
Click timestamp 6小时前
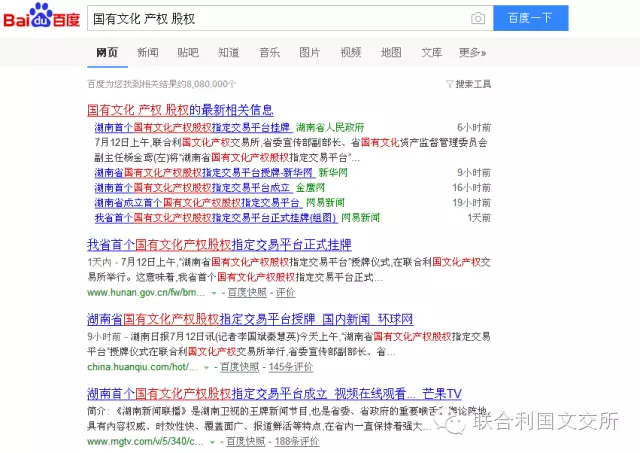coord(474,127)
